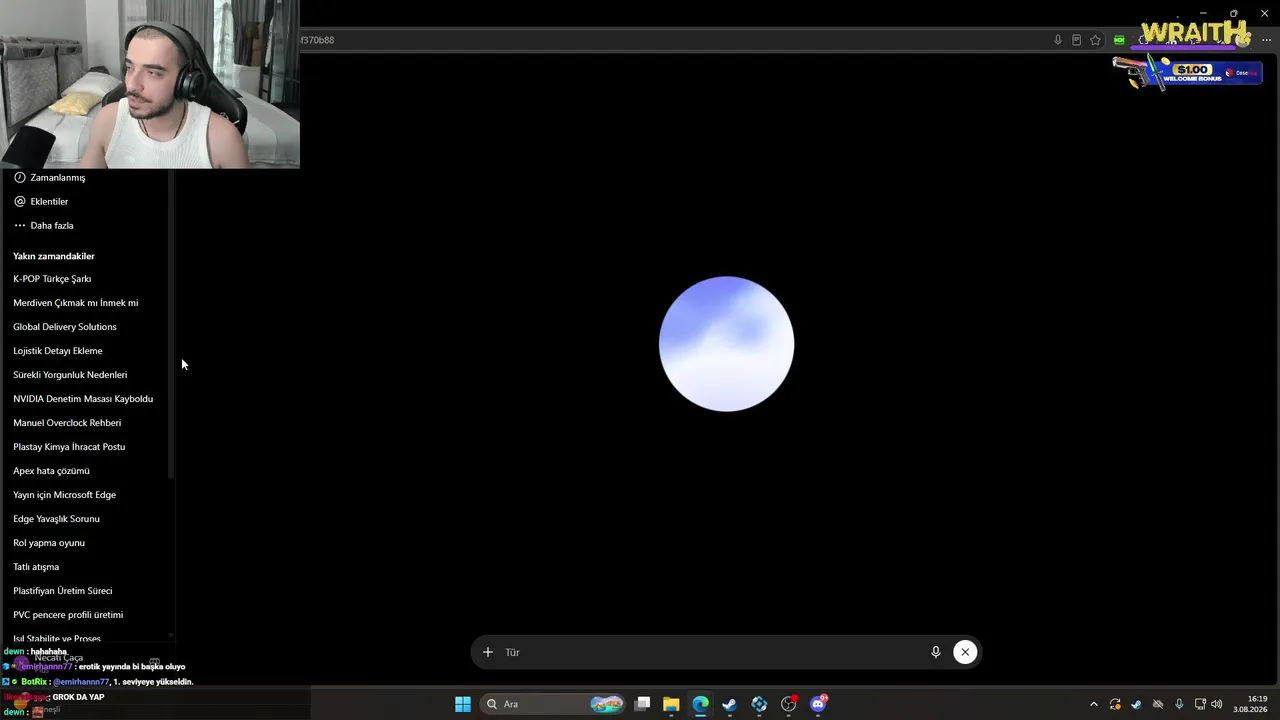Image resolution: width=1280 pixels, height=720 pixels.
Task: Open browser settings and more menu
Action: tap(1266, 40)
